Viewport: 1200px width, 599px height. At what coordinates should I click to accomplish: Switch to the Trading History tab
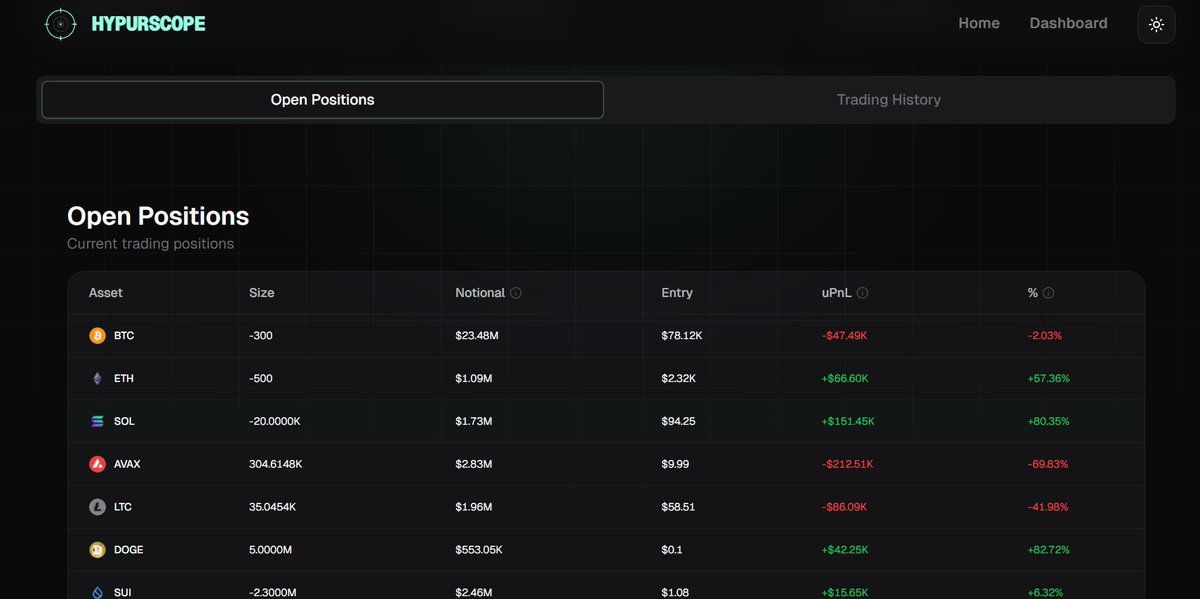tap(888, 100)
